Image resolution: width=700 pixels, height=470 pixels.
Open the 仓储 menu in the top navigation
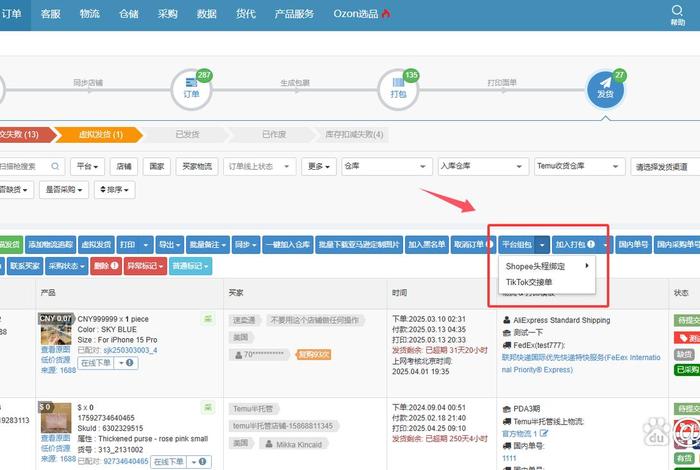click(x=129, y=14)
